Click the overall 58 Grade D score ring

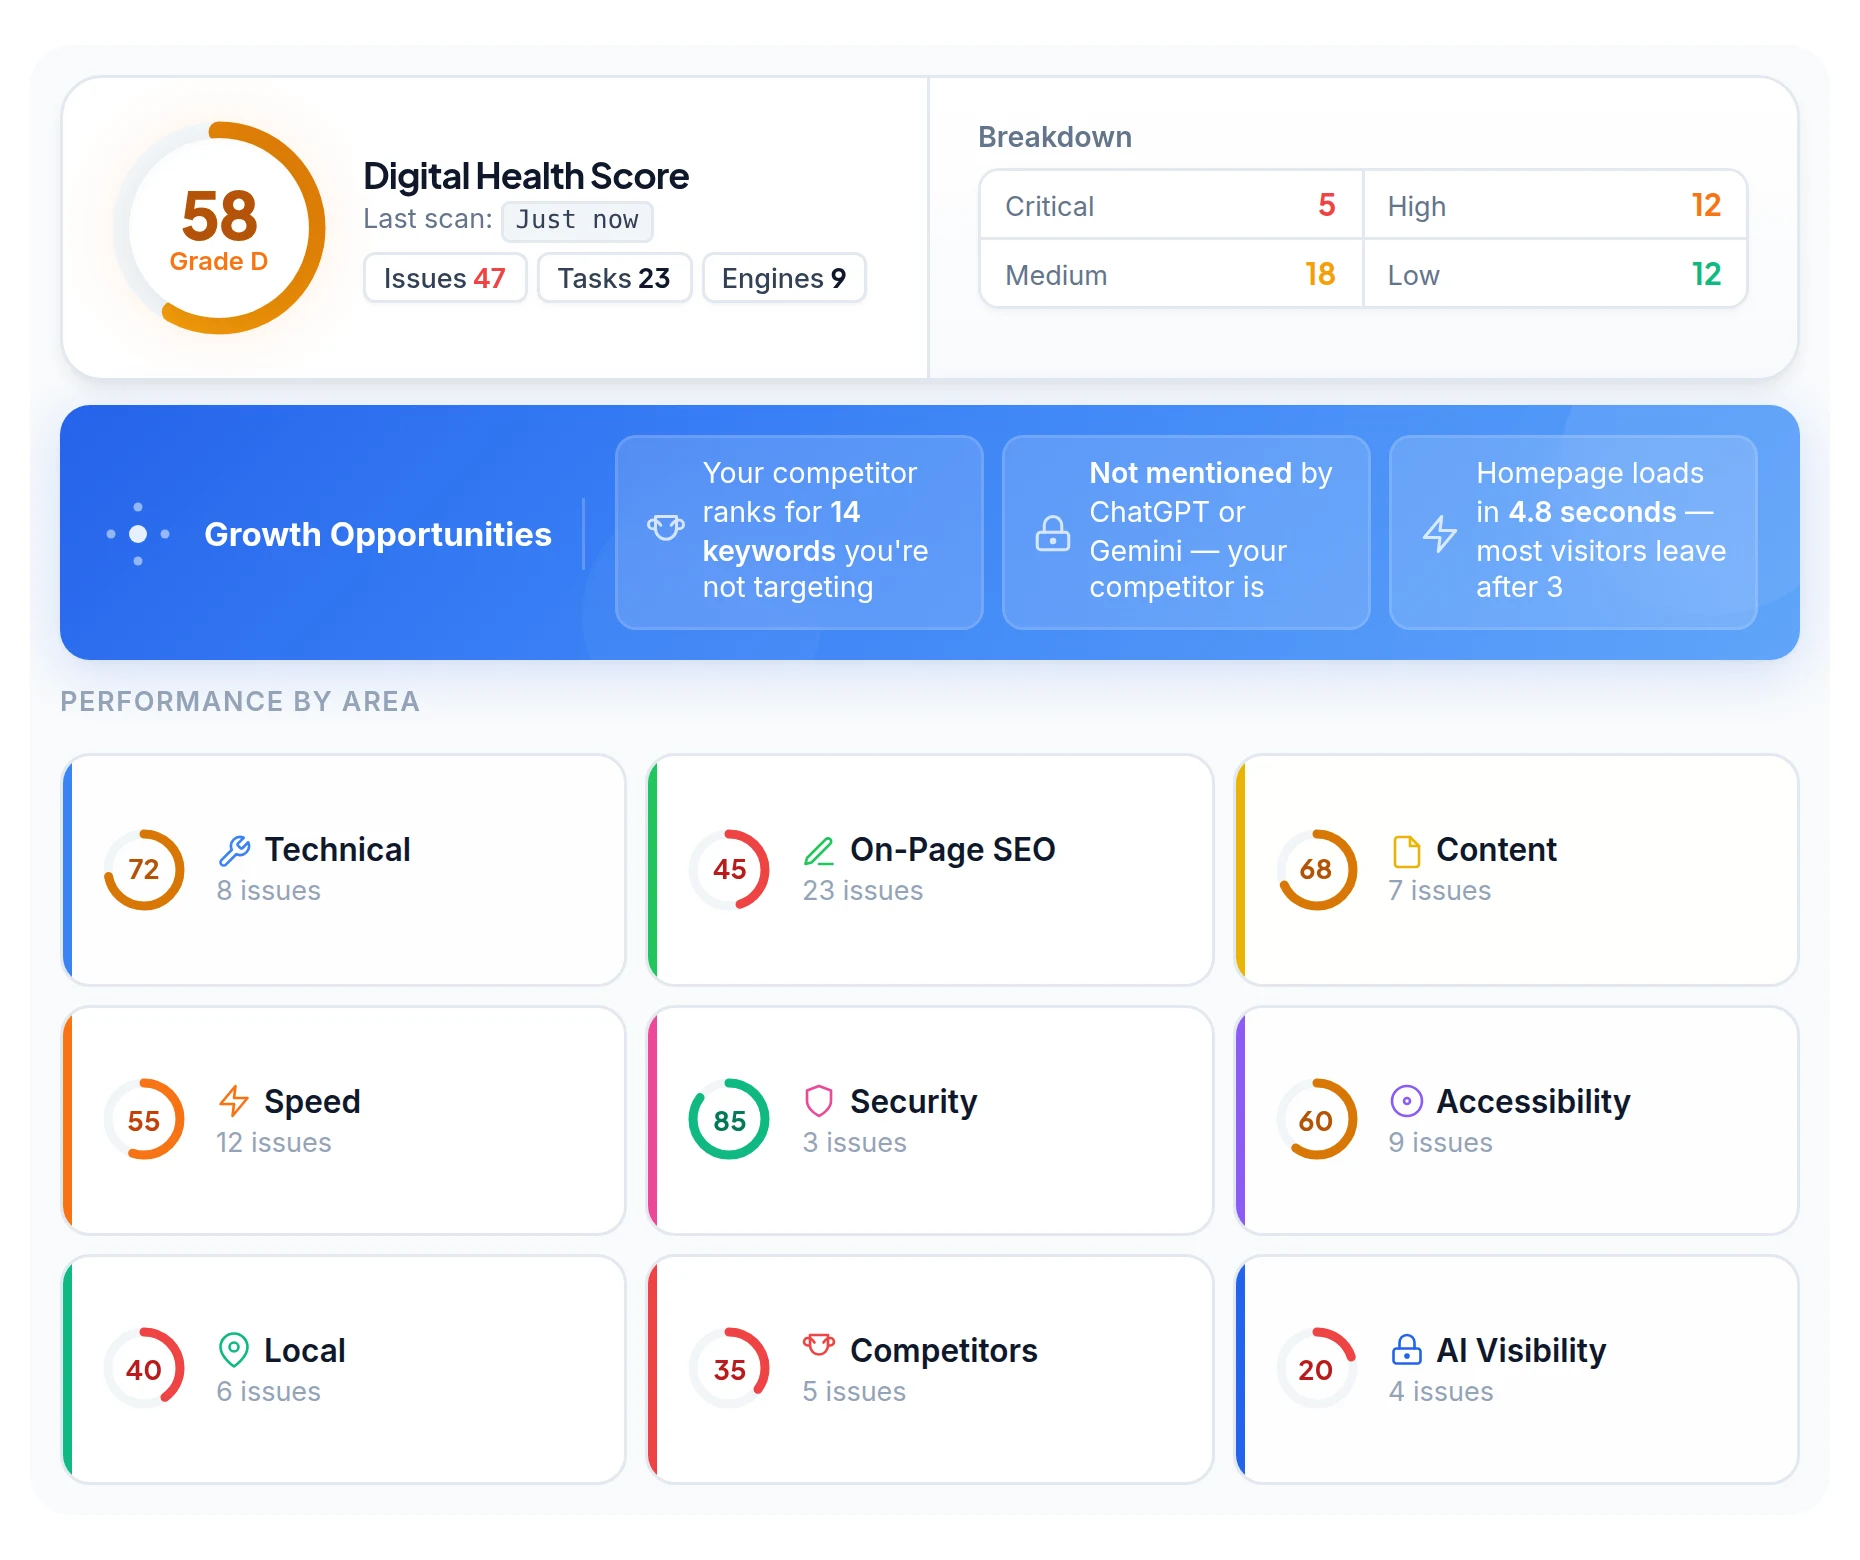point(219,228)
